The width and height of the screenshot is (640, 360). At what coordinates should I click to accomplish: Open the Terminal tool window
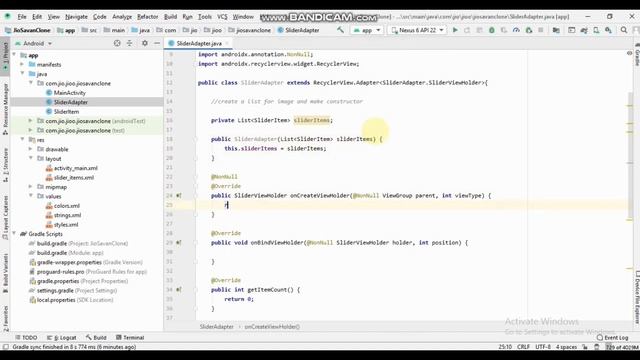point(130,338)
